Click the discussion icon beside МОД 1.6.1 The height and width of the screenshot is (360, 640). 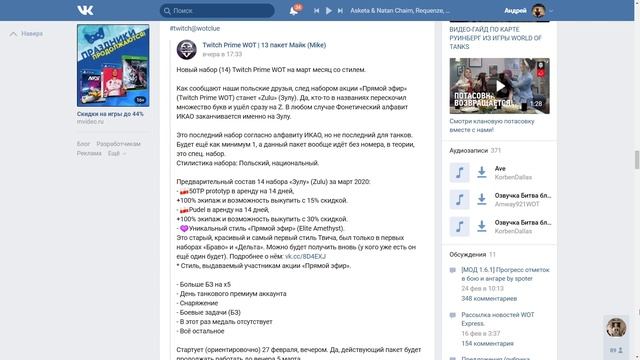(453, 270)
